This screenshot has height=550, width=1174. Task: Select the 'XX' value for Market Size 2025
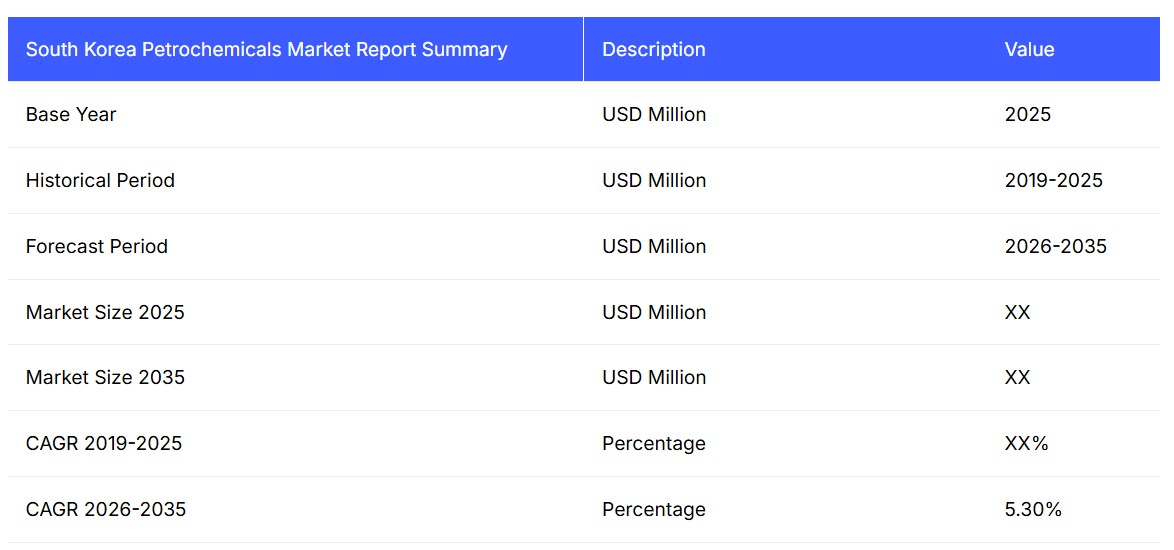[x=1017, y=312]
